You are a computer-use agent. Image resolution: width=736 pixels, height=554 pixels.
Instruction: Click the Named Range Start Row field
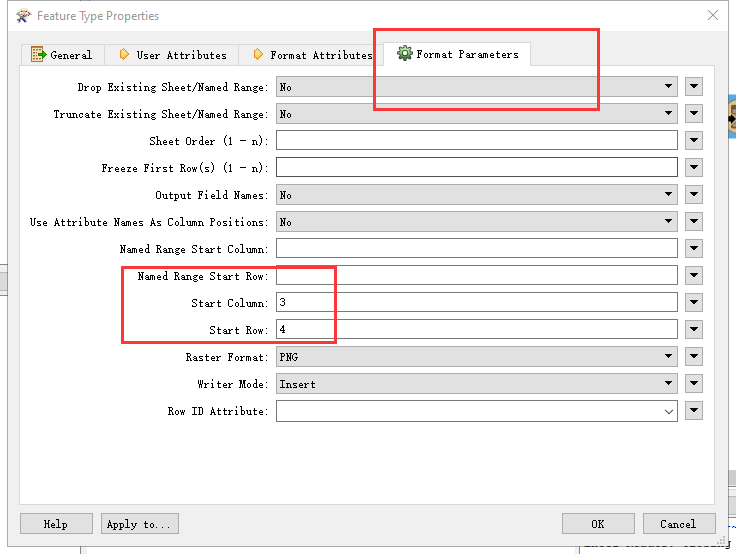click(476, 276)
